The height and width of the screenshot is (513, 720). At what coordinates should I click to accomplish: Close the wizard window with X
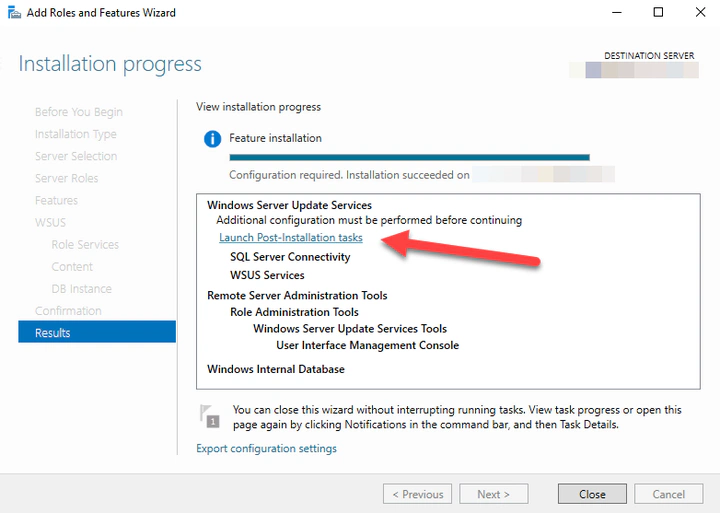point(700,12)
